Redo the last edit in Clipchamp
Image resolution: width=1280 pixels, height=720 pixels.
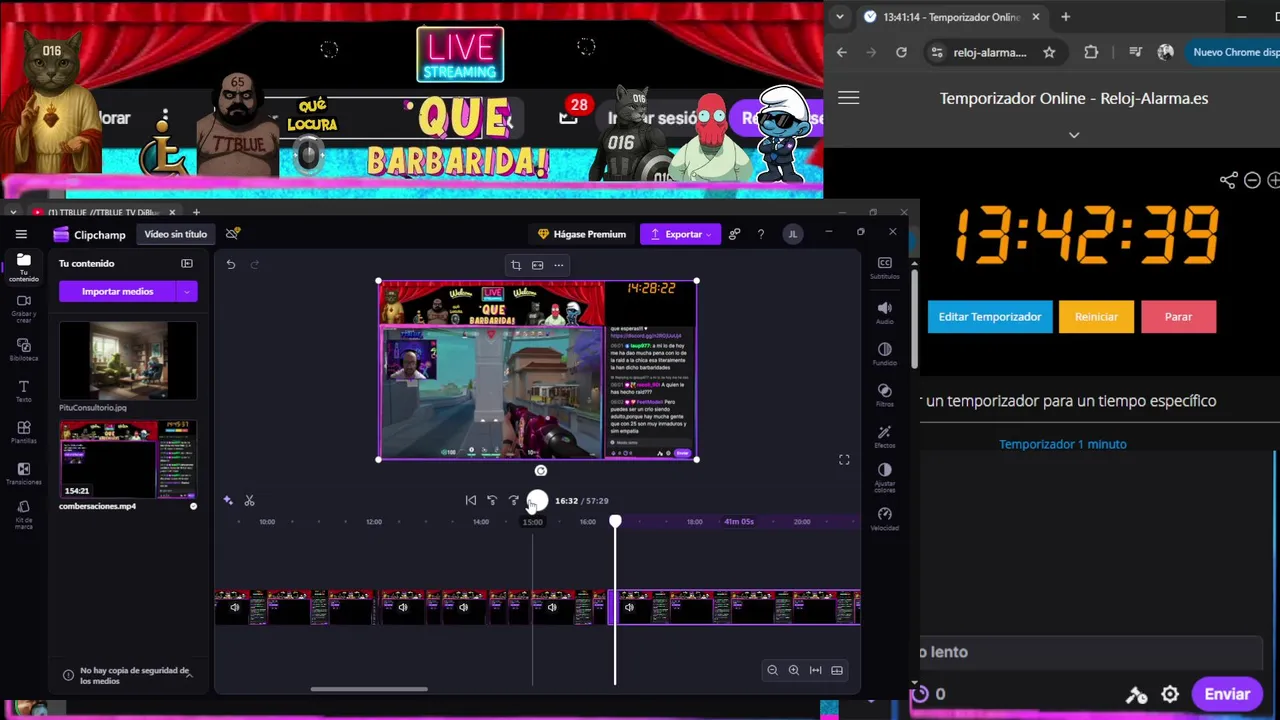255,264
